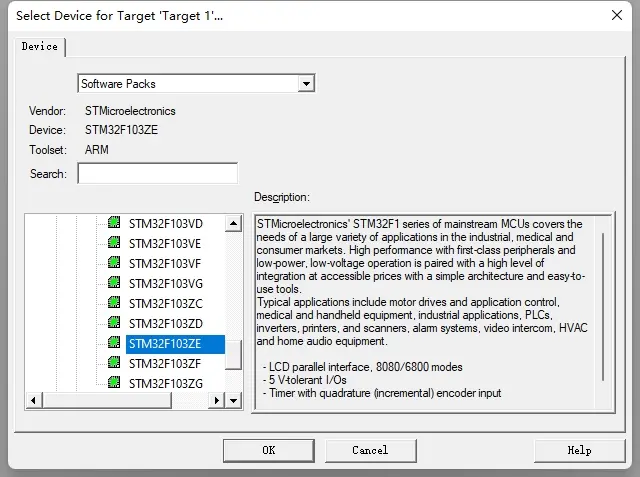Click the Description box vertical scrollbar
Image resolution: width=640 pixels, height=477 pixels.
click(603, 307)
